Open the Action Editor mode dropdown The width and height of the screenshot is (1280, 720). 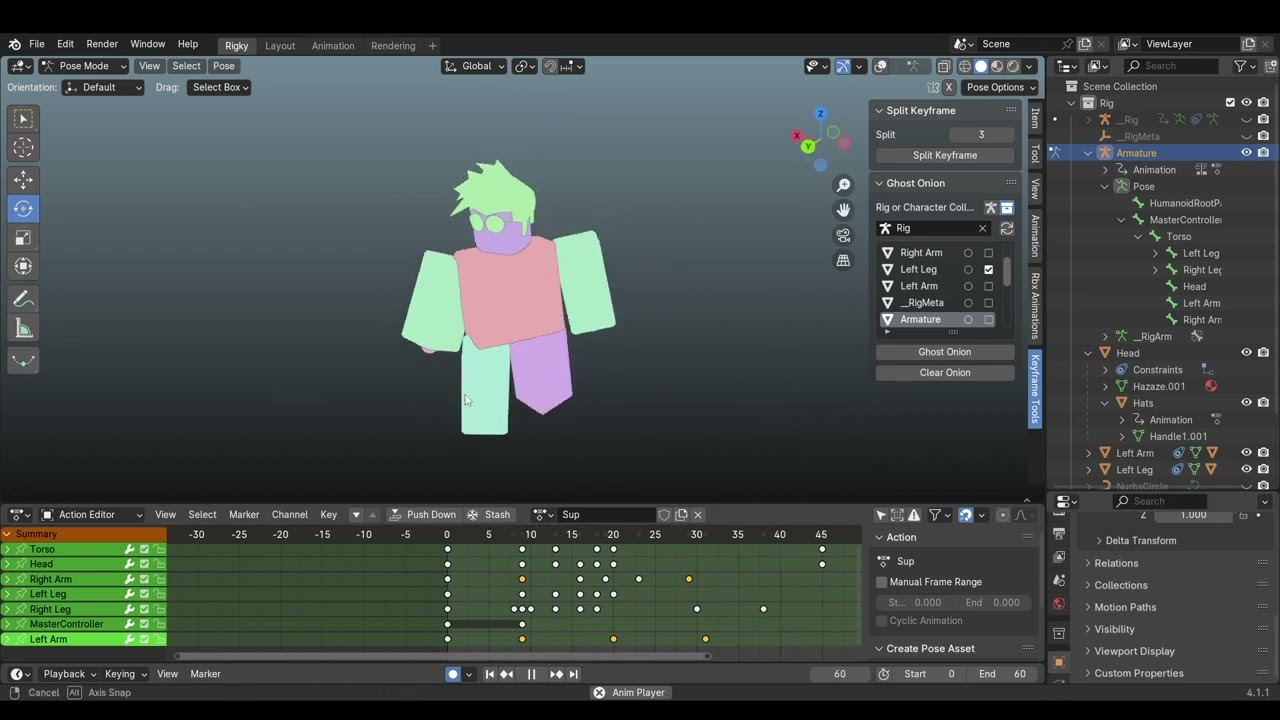click(90, 515)
